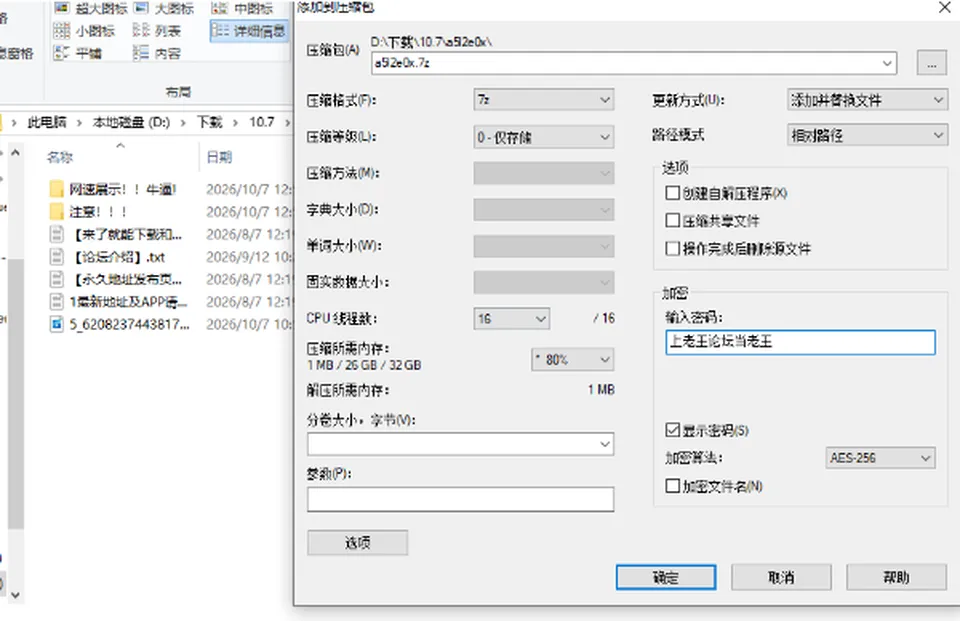Image resolution: width=960 pixels, height=621 pixels.
Task: Click the file icon for 1最新地址及APP...
Action: click(x=56, y=301)
